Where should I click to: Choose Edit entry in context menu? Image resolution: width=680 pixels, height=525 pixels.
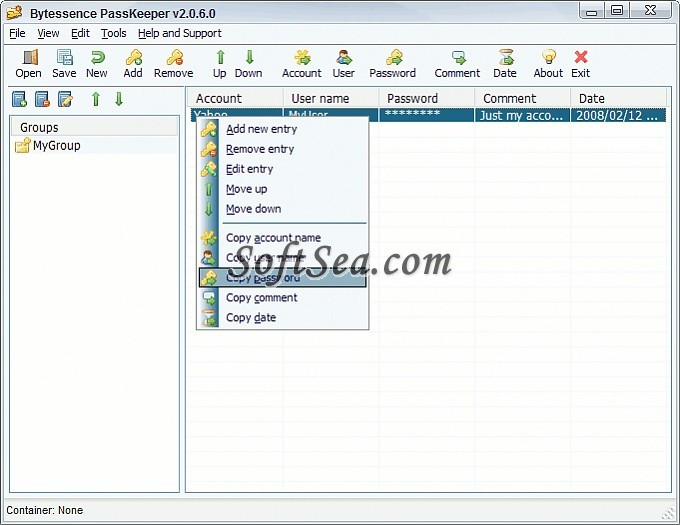pyautogui.click(x=283, y=169)
